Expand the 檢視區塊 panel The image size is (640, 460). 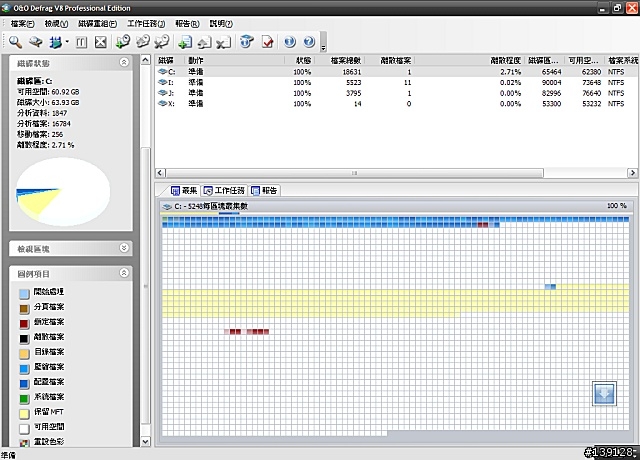(x=124, y=248)
